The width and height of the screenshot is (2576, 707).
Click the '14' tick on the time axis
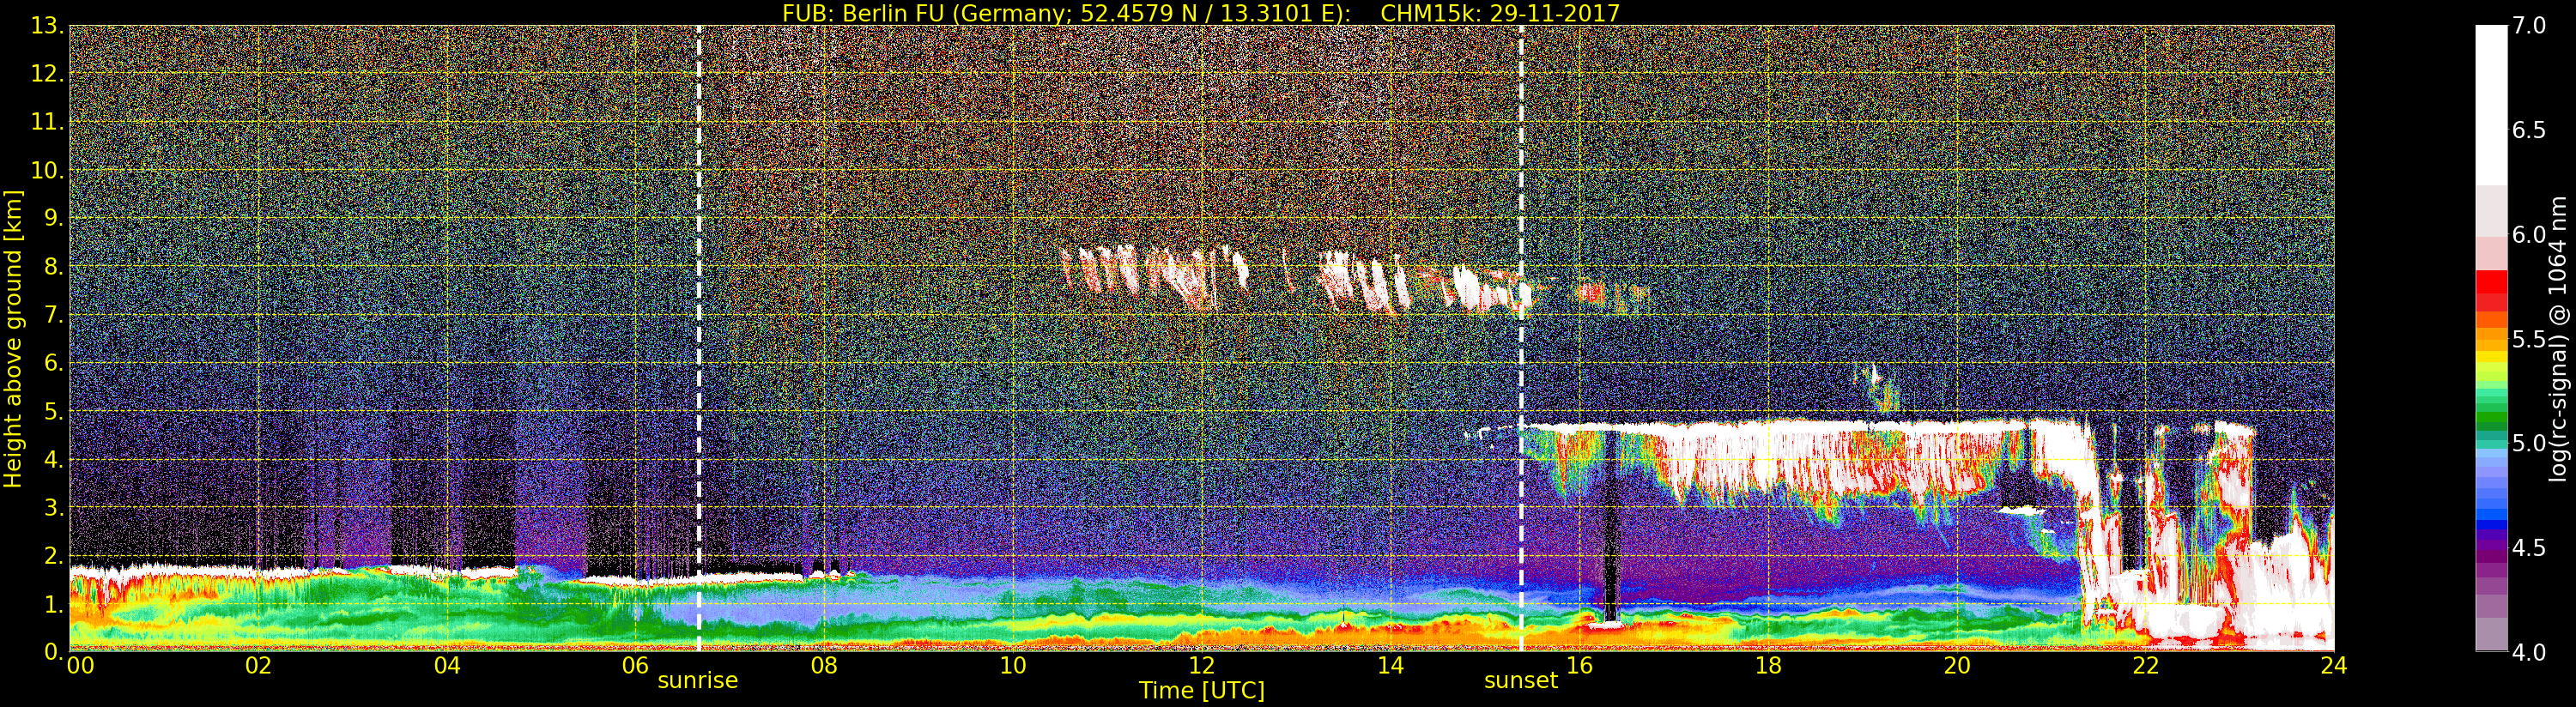pos(1391,666)
